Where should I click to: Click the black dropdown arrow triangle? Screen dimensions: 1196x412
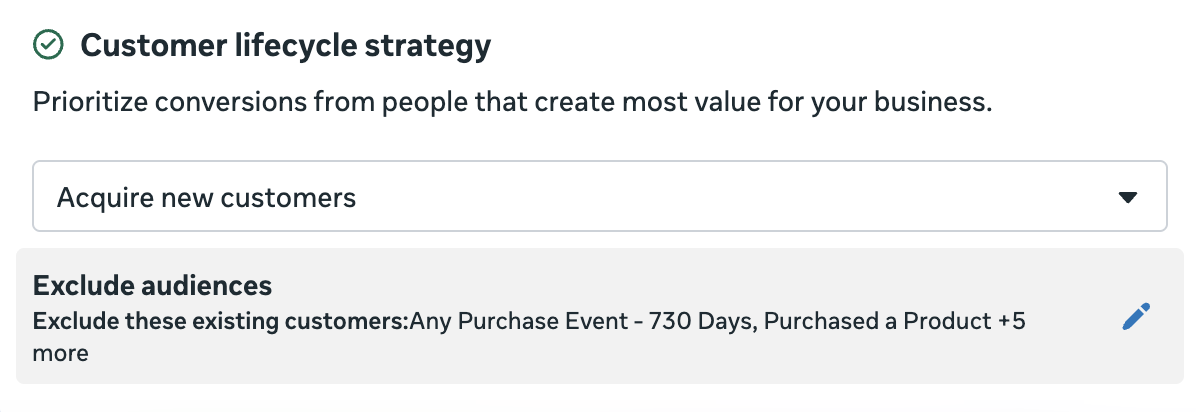click(1127, 198)
